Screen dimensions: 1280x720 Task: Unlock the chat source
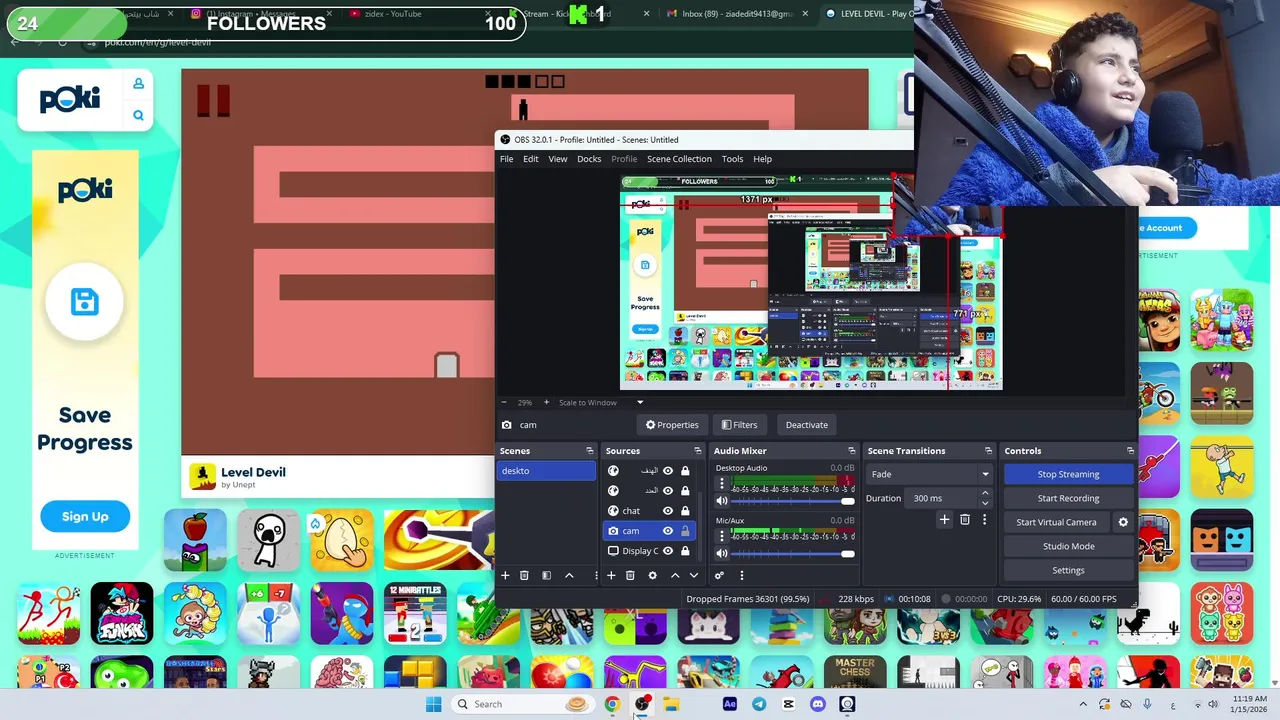point(685,511)
